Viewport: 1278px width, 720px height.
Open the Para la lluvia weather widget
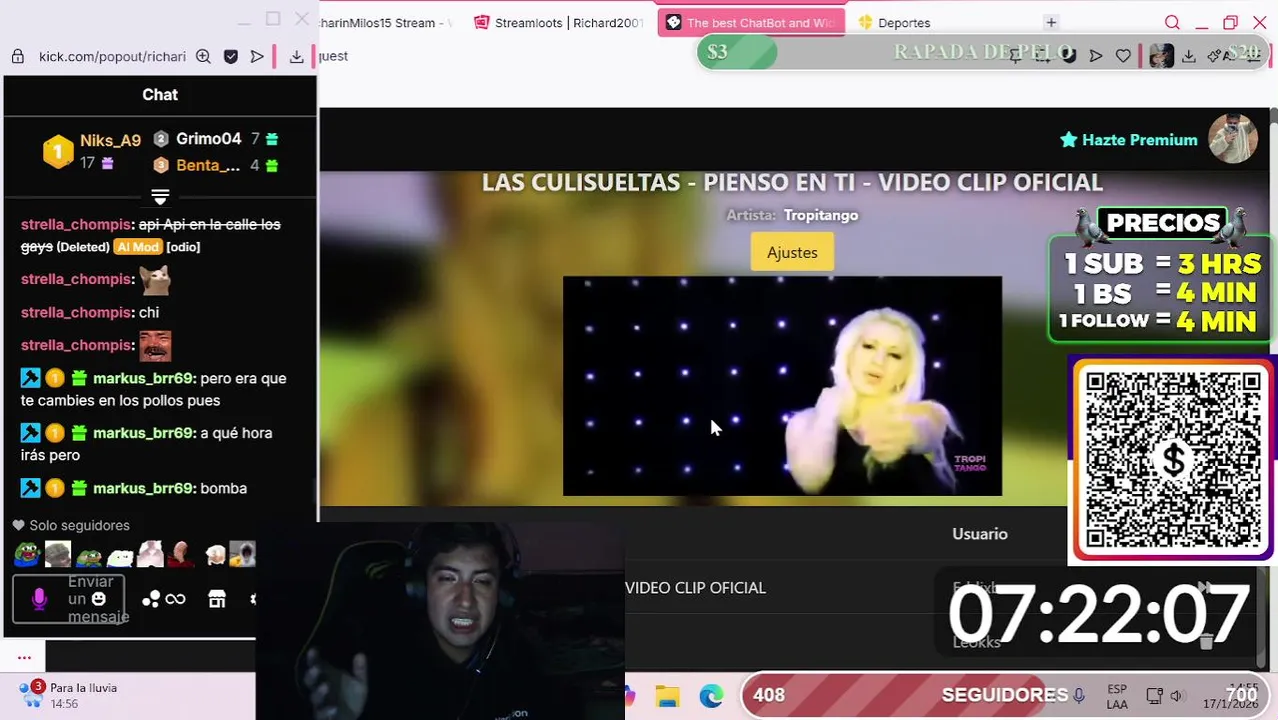tap(68, 695)
